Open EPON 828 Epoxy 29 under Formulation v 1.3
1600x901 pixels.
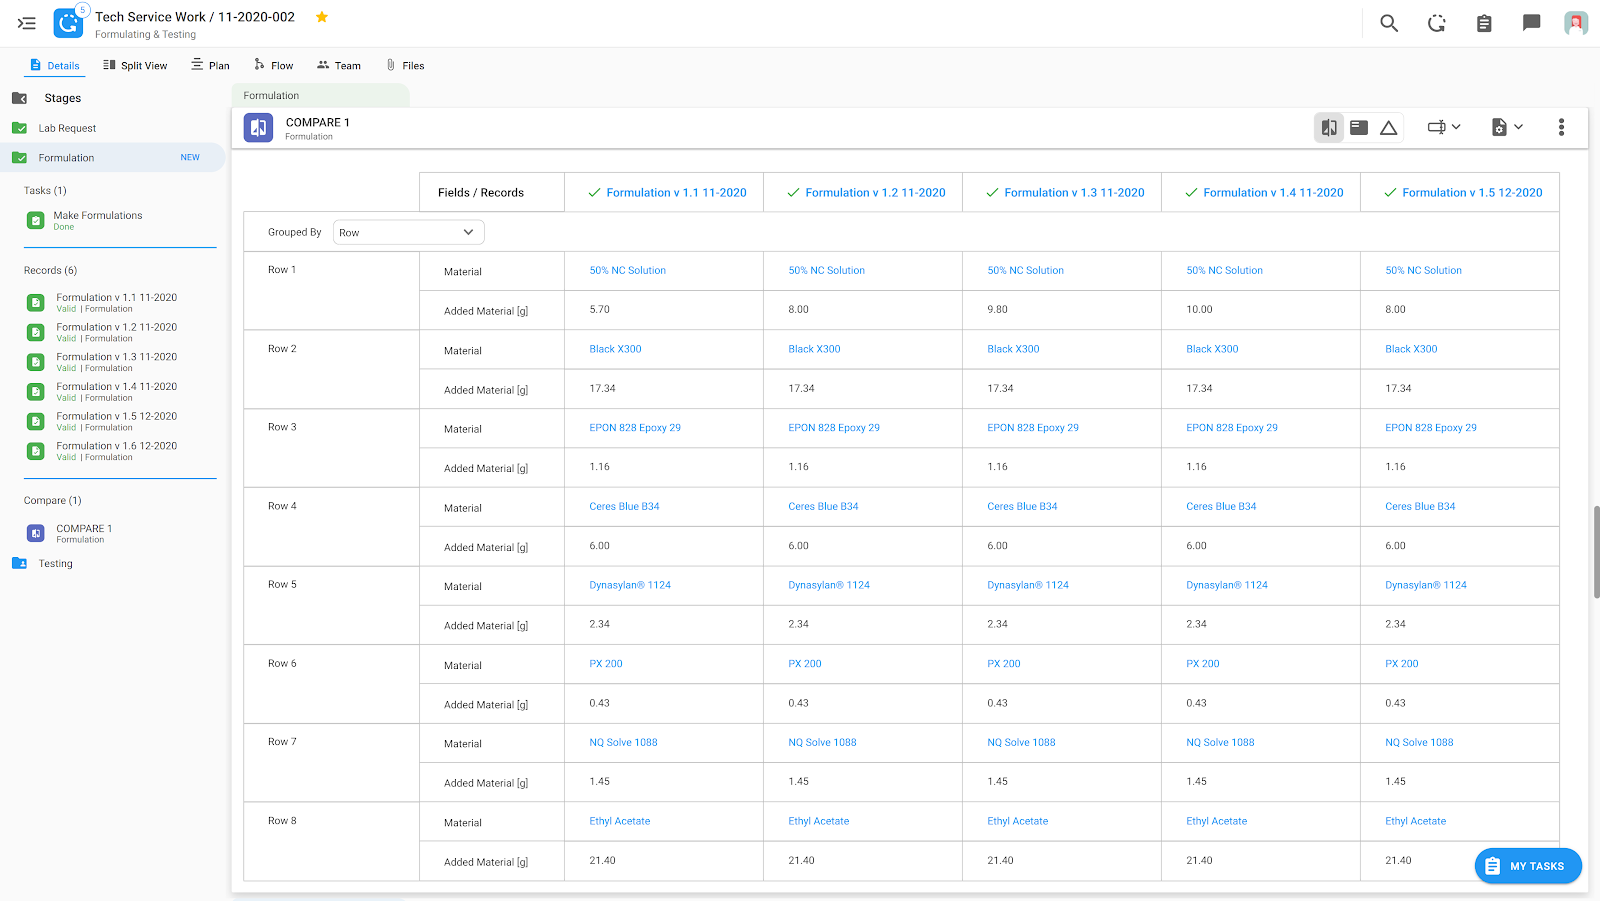pyautogui.click(x=1033, y=428)
